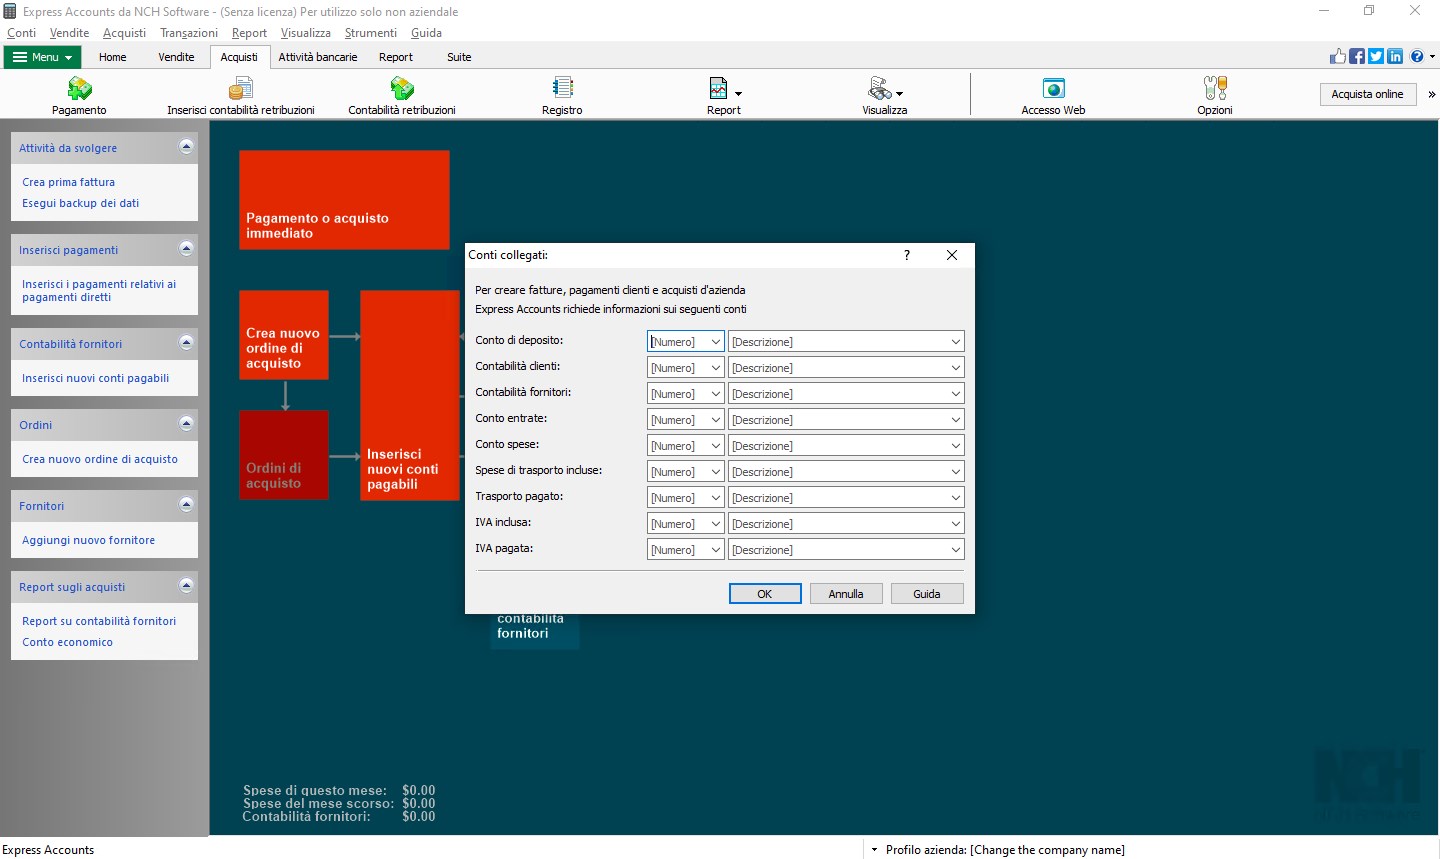Click the Aggiungi nuovo fornitore link
Image resolution: width=1440 pixels, height=859 pixels.
(89, 540)
